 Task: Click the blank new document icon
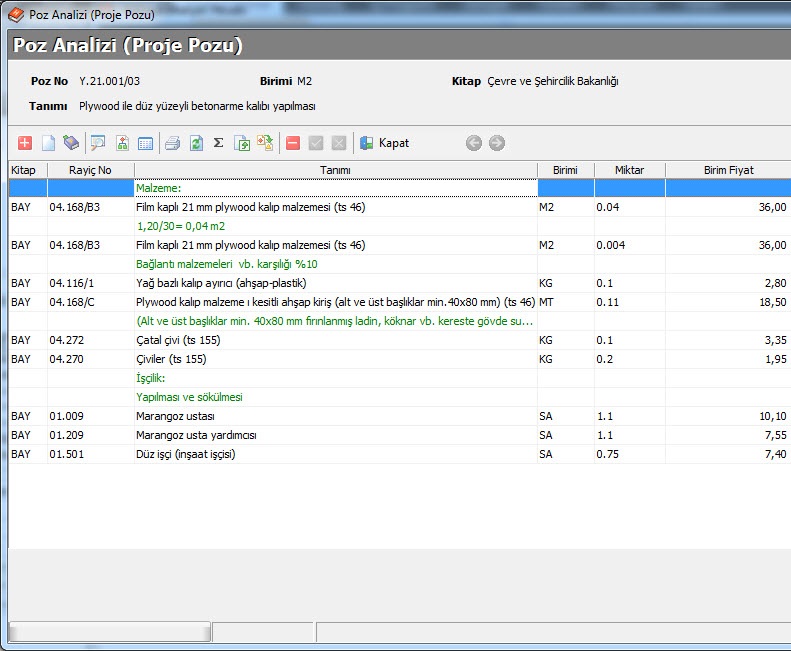[48, 143]
